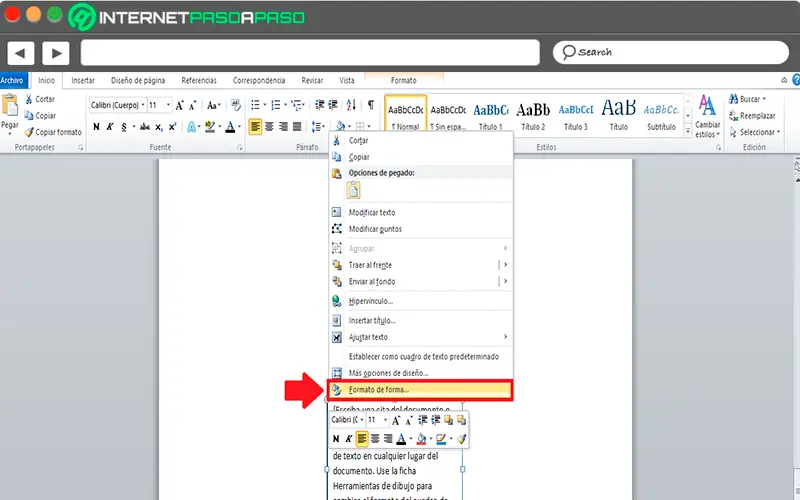
Task: Click the ribbon font color A button
Action: pyautogui.click(x=230, y=127)
